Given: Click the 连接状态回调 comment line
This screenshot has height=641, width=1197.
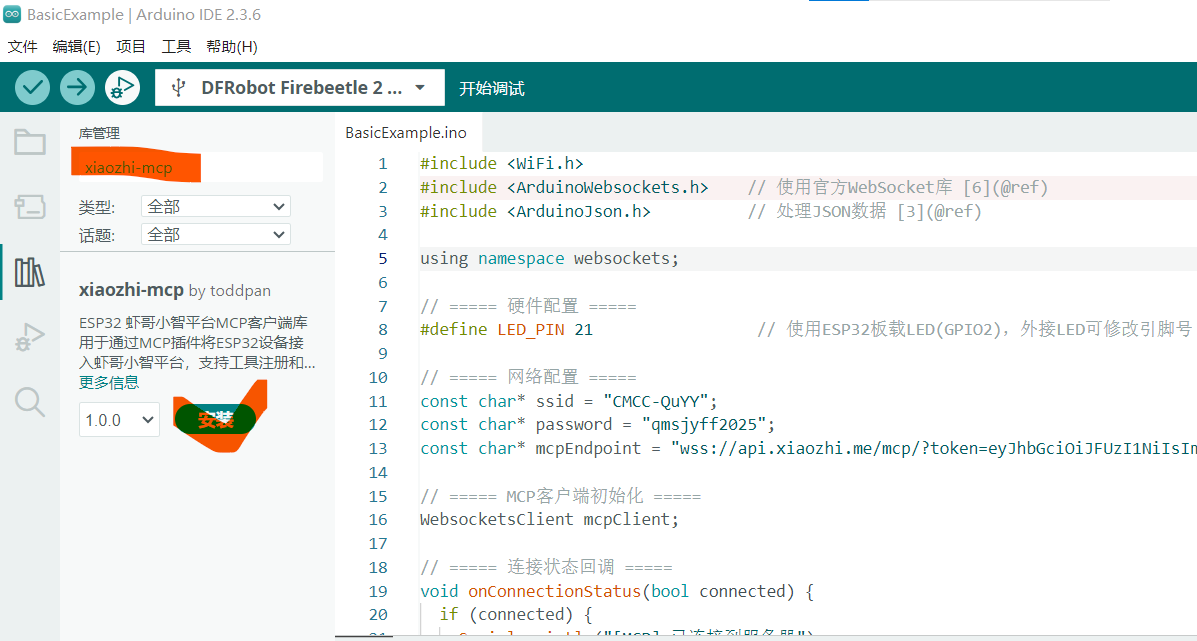Looking at the screenshot, I should click(546, 567).
